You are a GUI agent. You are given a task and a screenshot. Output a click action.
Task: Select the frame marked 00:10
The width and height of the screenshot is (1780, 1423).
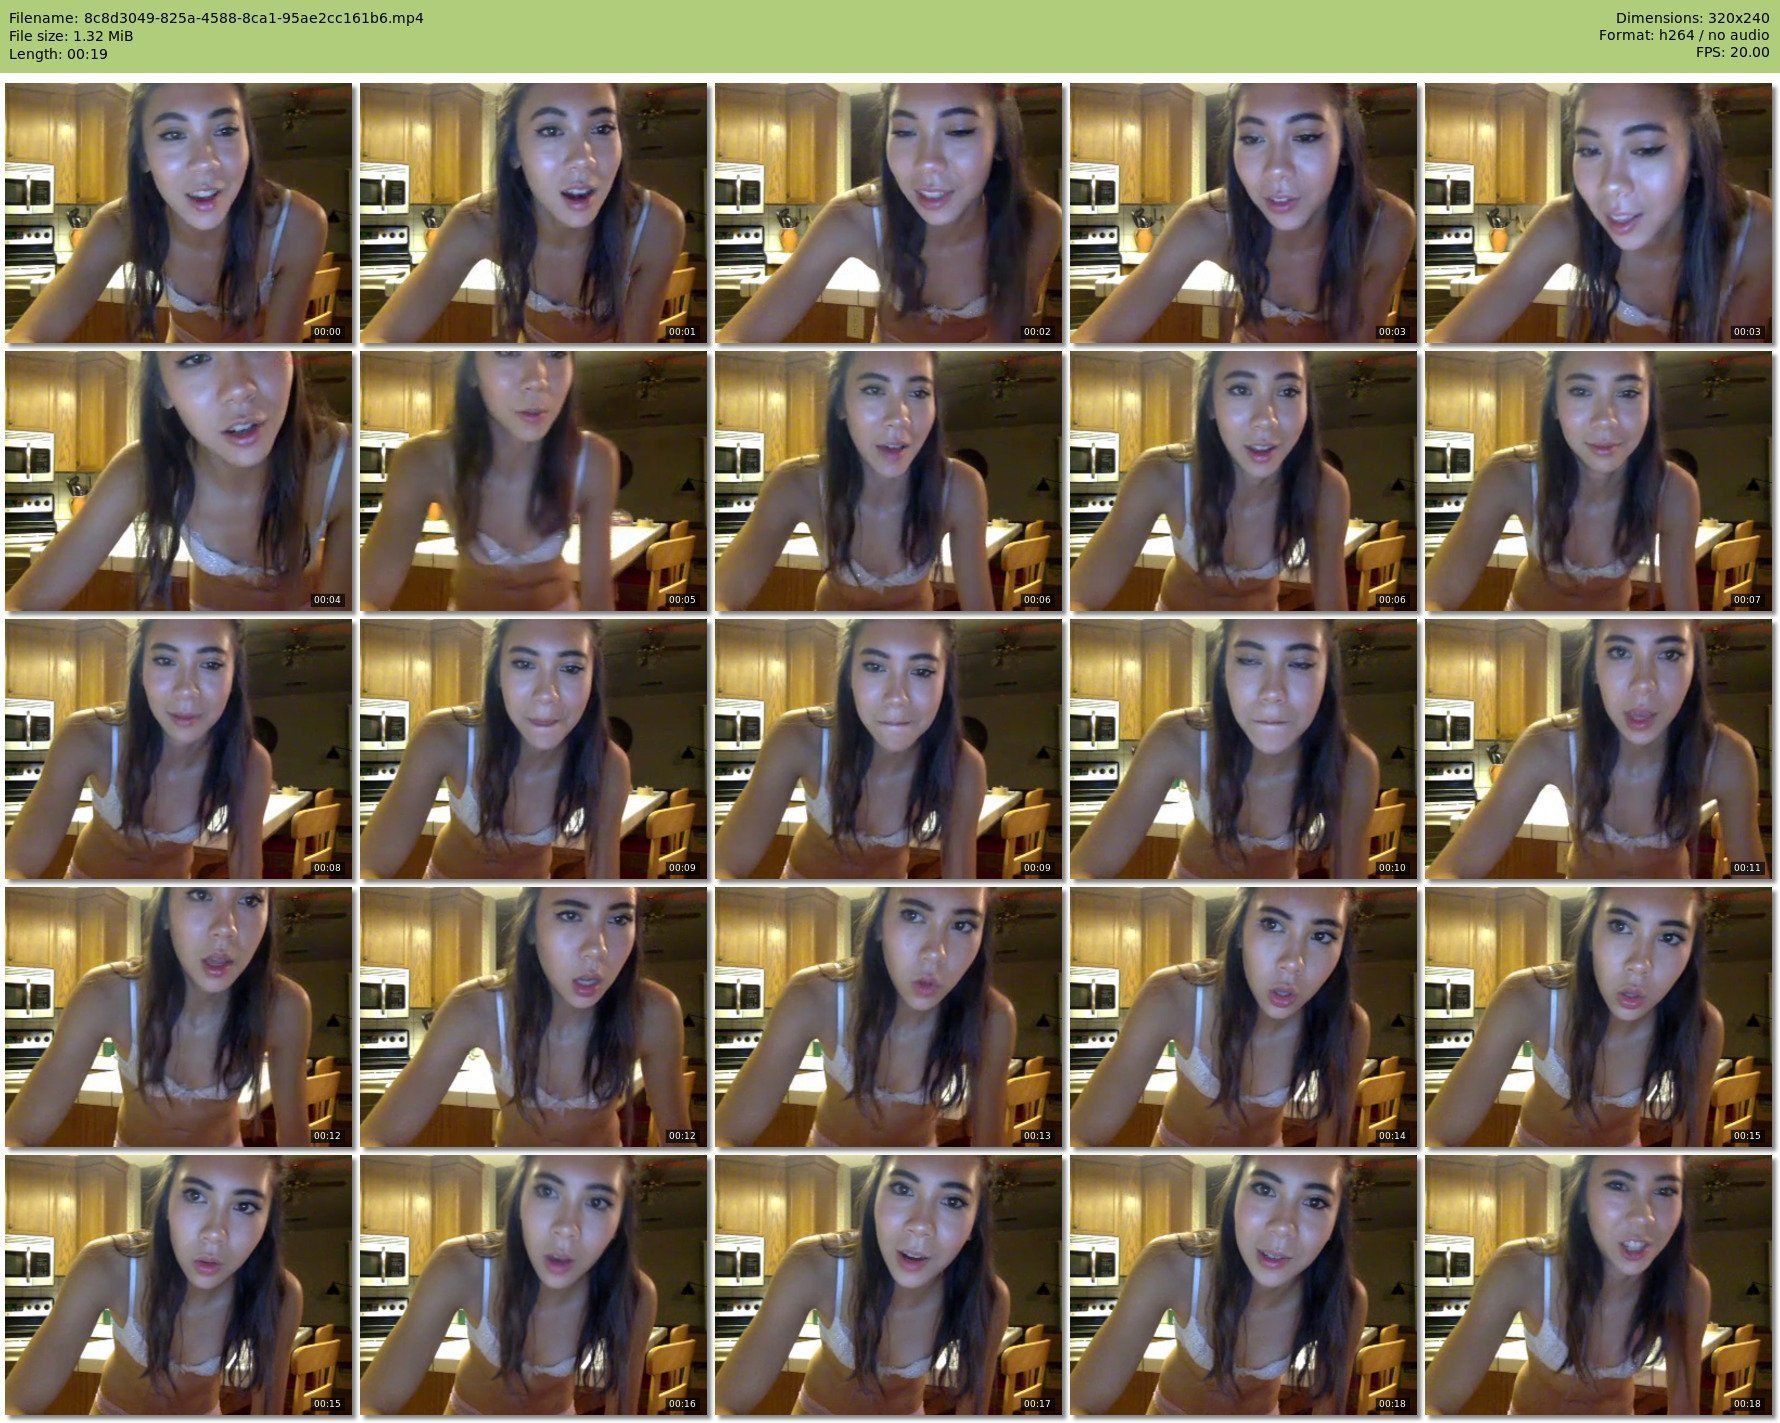tap(1243, 749)
